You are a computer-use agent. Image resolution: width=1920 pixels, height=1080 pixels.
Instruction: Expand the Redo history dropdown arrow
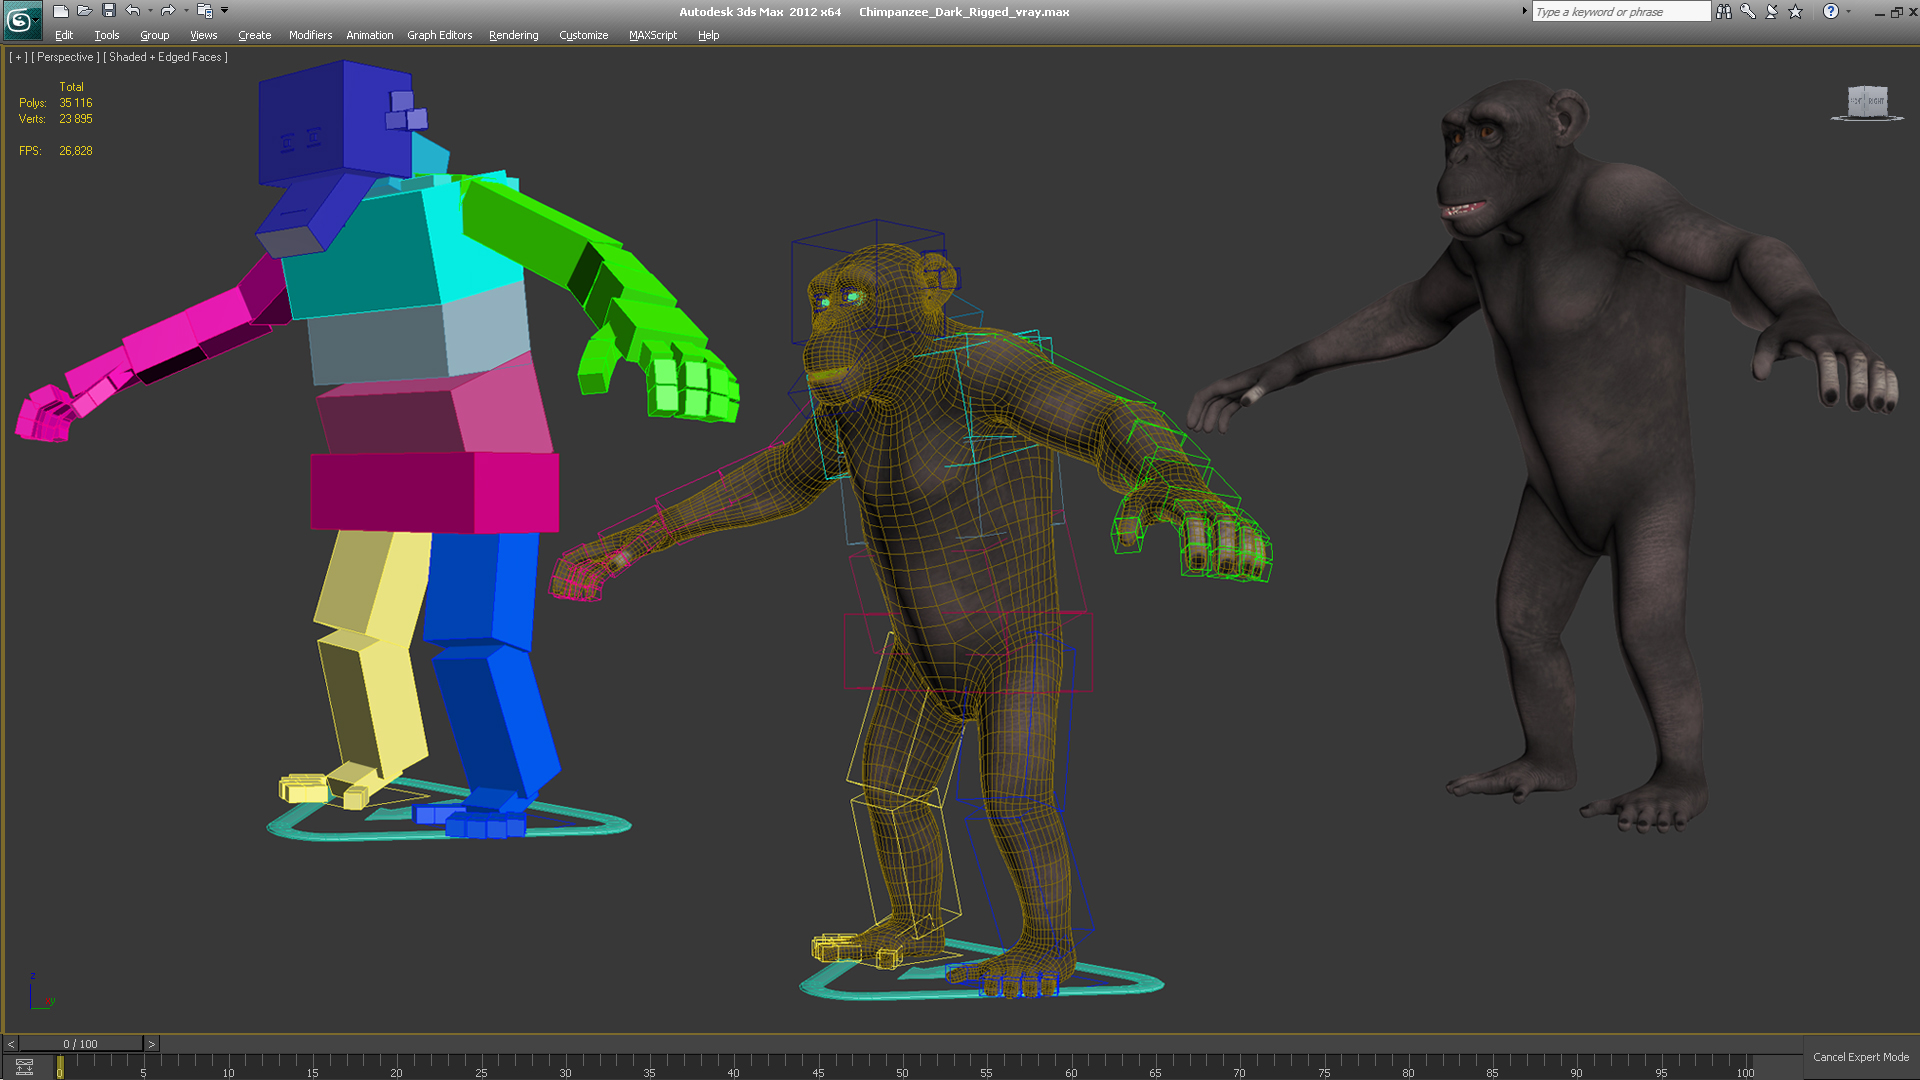click(x=186, y=11)
